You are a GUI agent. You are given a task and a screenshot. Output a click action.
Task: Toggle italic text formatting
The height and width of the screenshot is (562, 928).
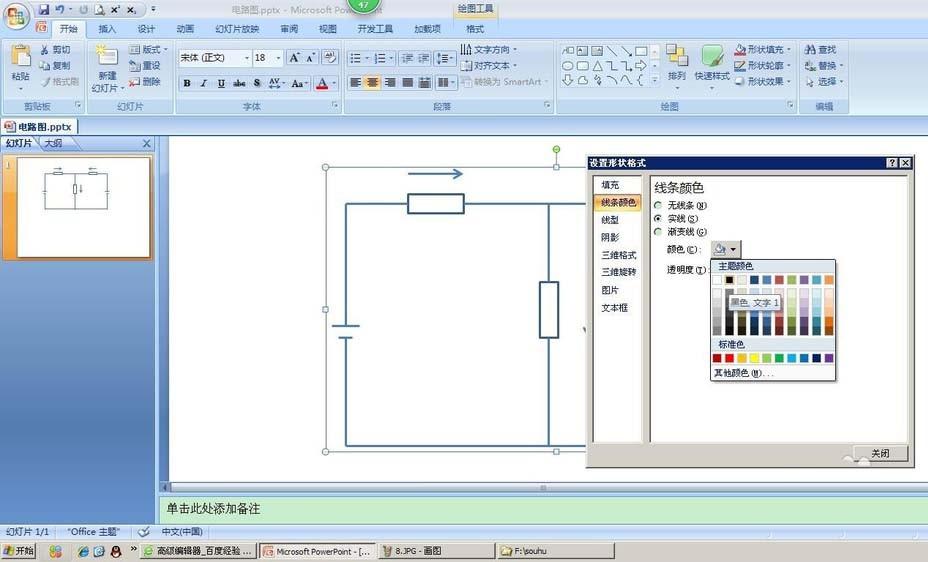coord(203,83)
